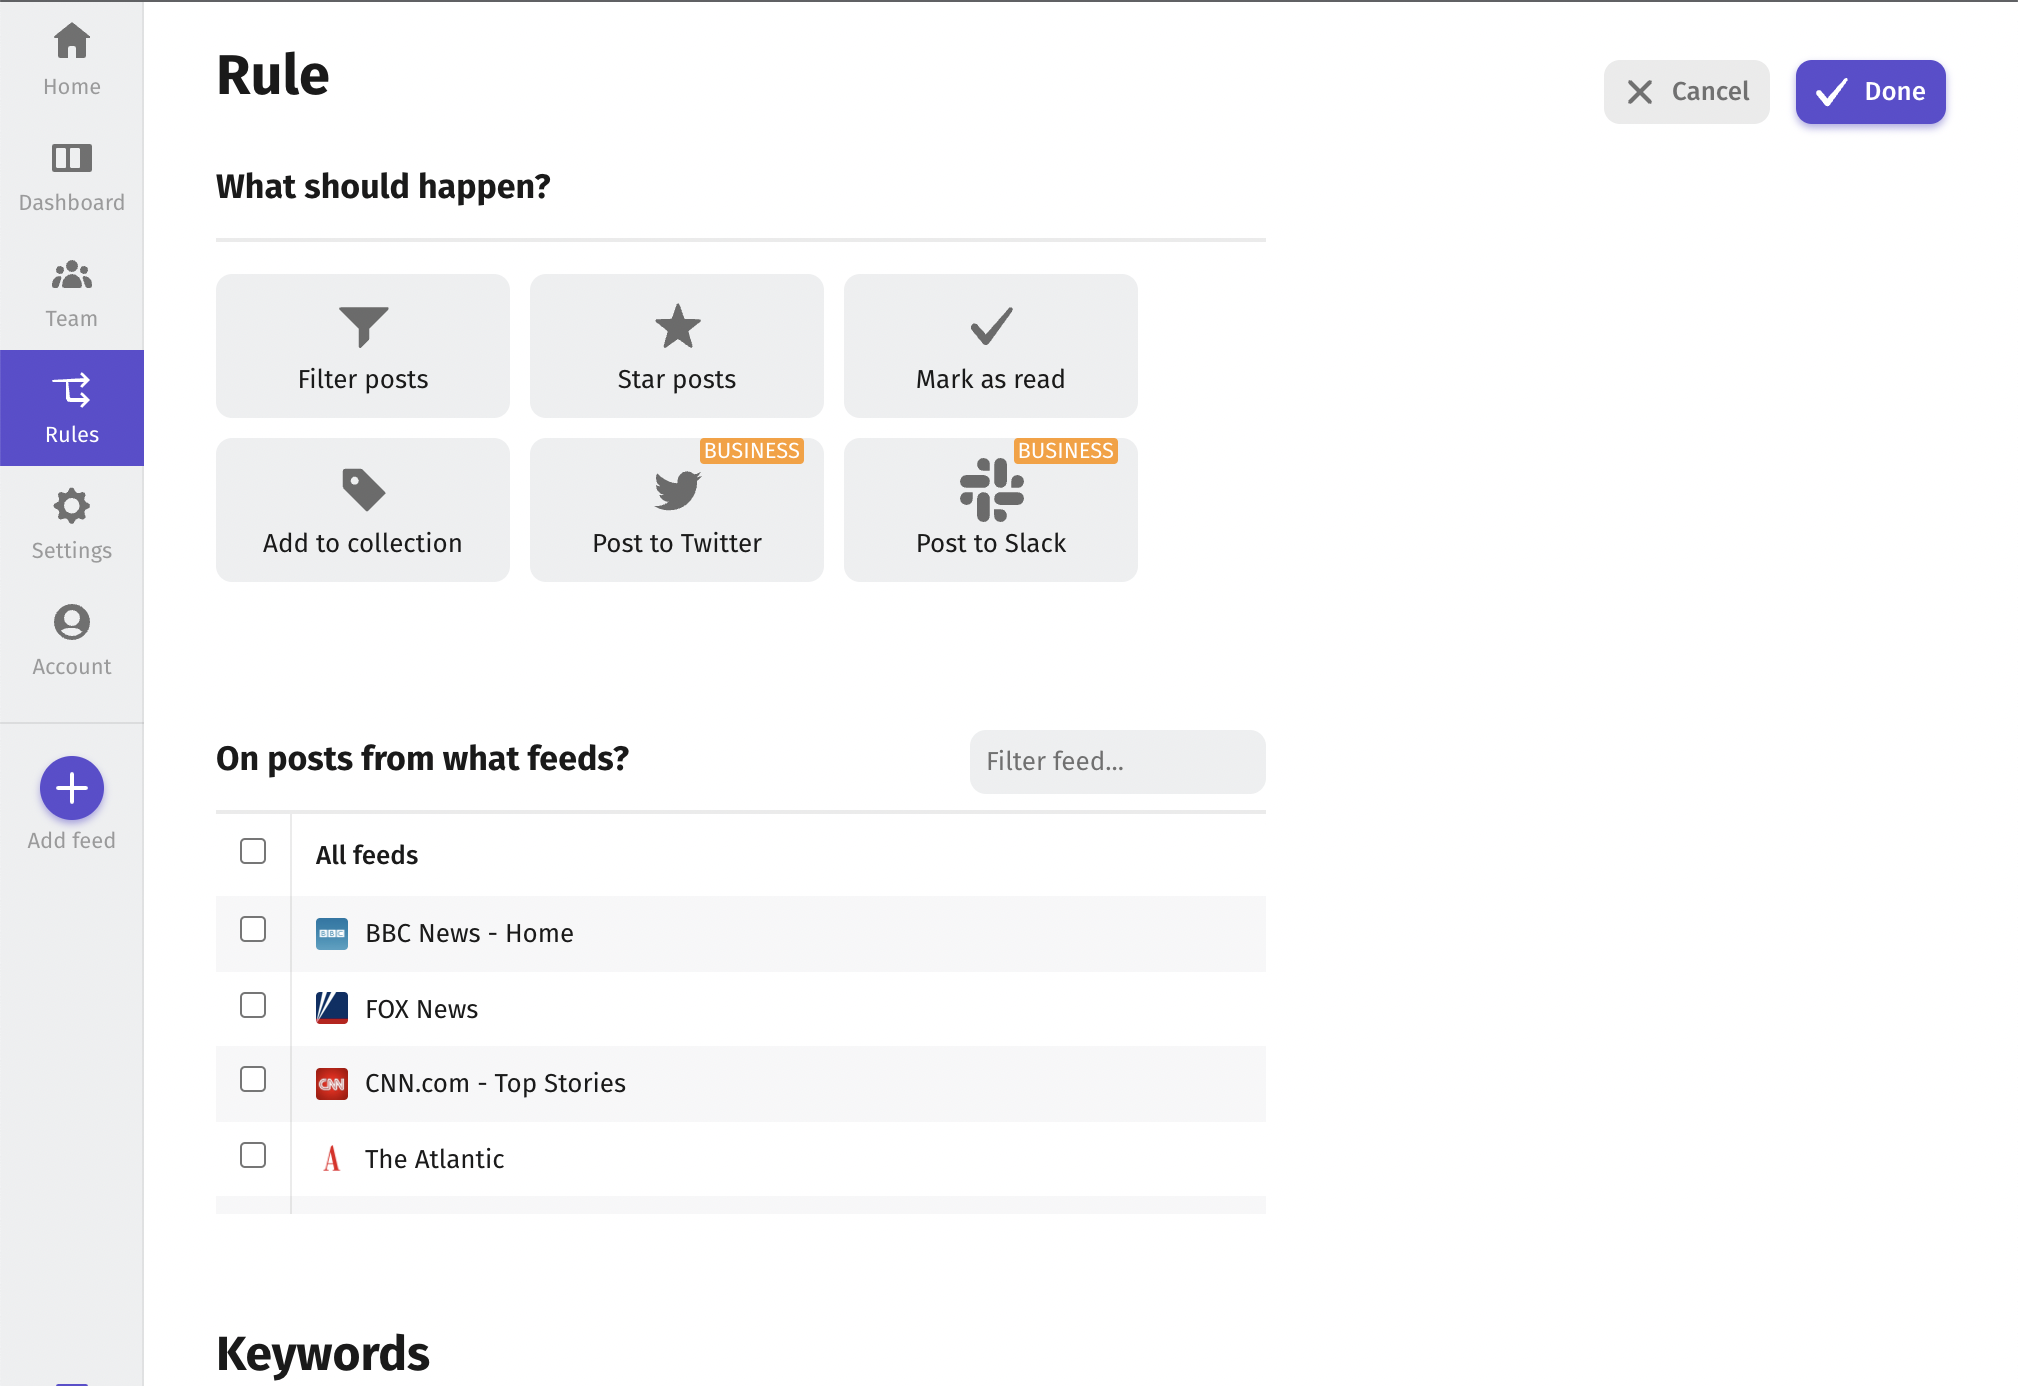Viewport: 2018px width, 1386px height.
Task: Pick the Add to collection action
Action: pos(362,509)
